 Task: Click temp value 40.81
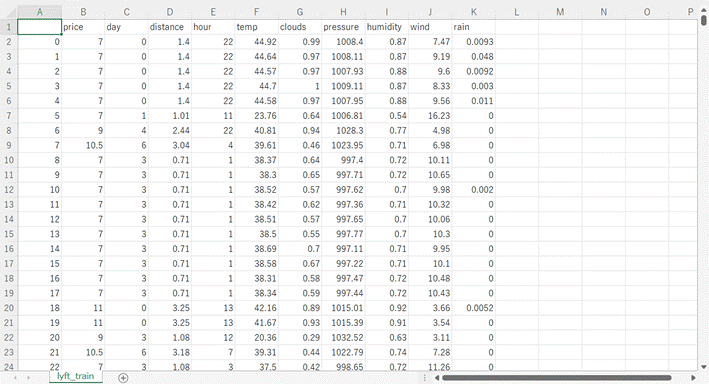257,131
